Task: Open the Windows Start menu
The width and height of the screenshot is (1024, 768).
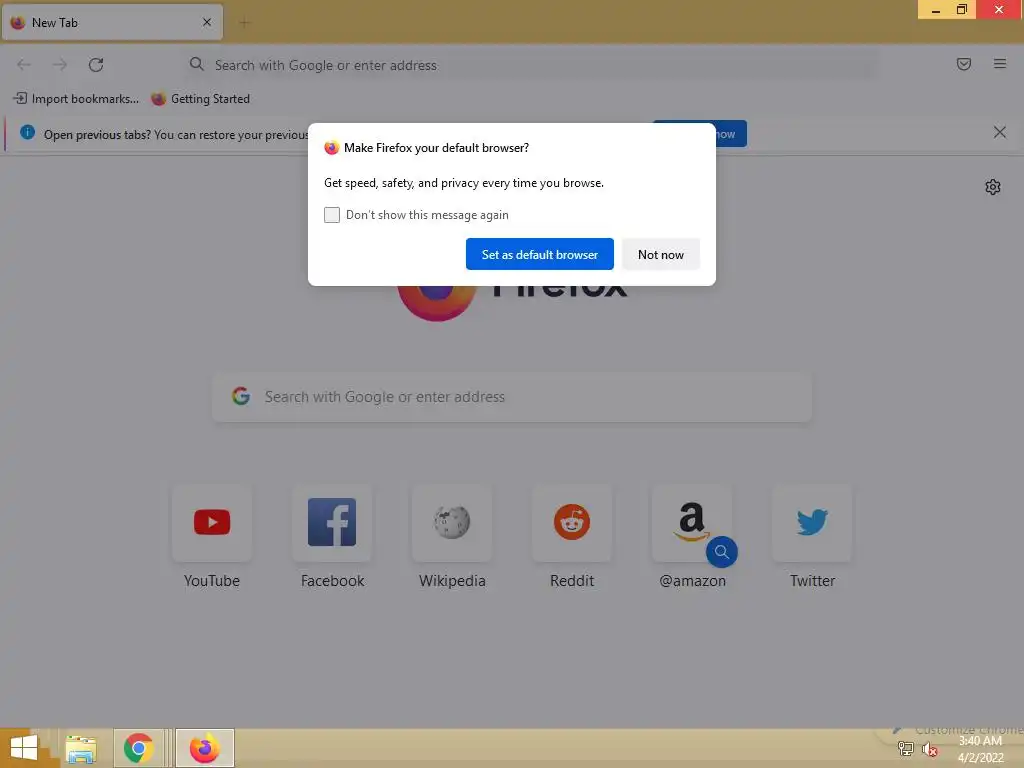Action: coord(24,748)
